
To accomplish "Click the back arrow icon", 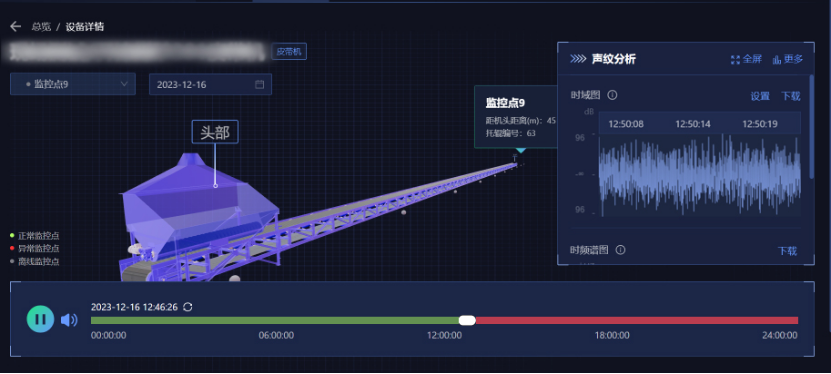I will click(x=15, y=26).
